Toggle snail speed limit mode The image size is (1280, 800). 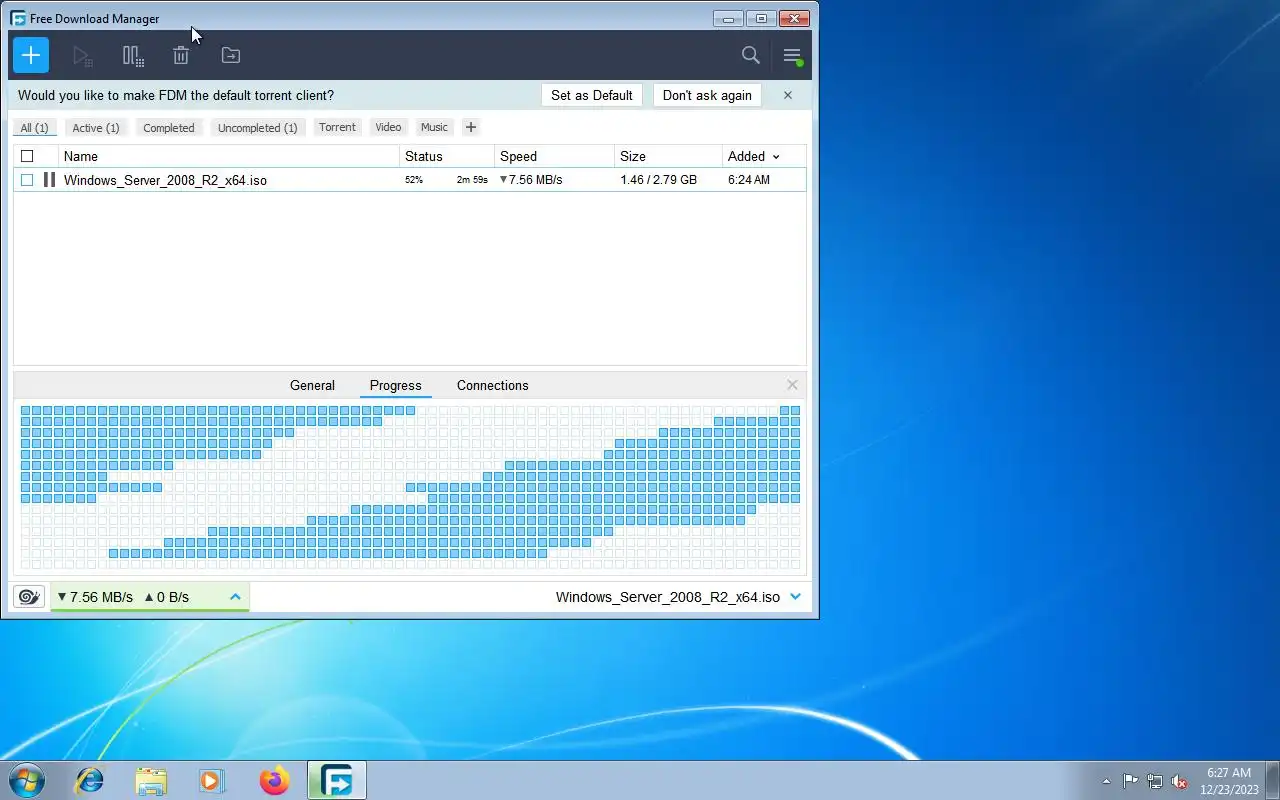[29, 597]
